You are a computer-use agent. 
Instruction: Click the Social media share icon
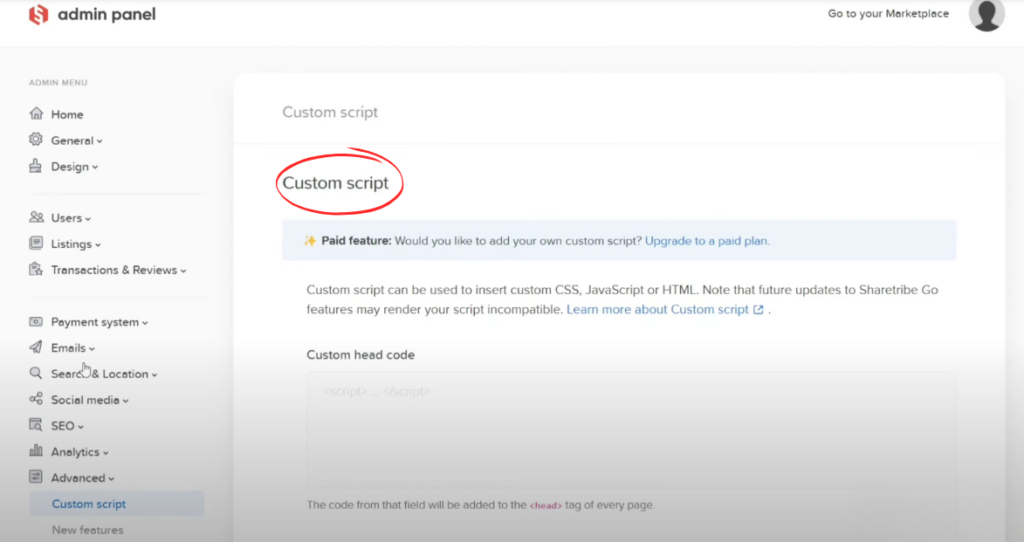[x=36, y=399]
